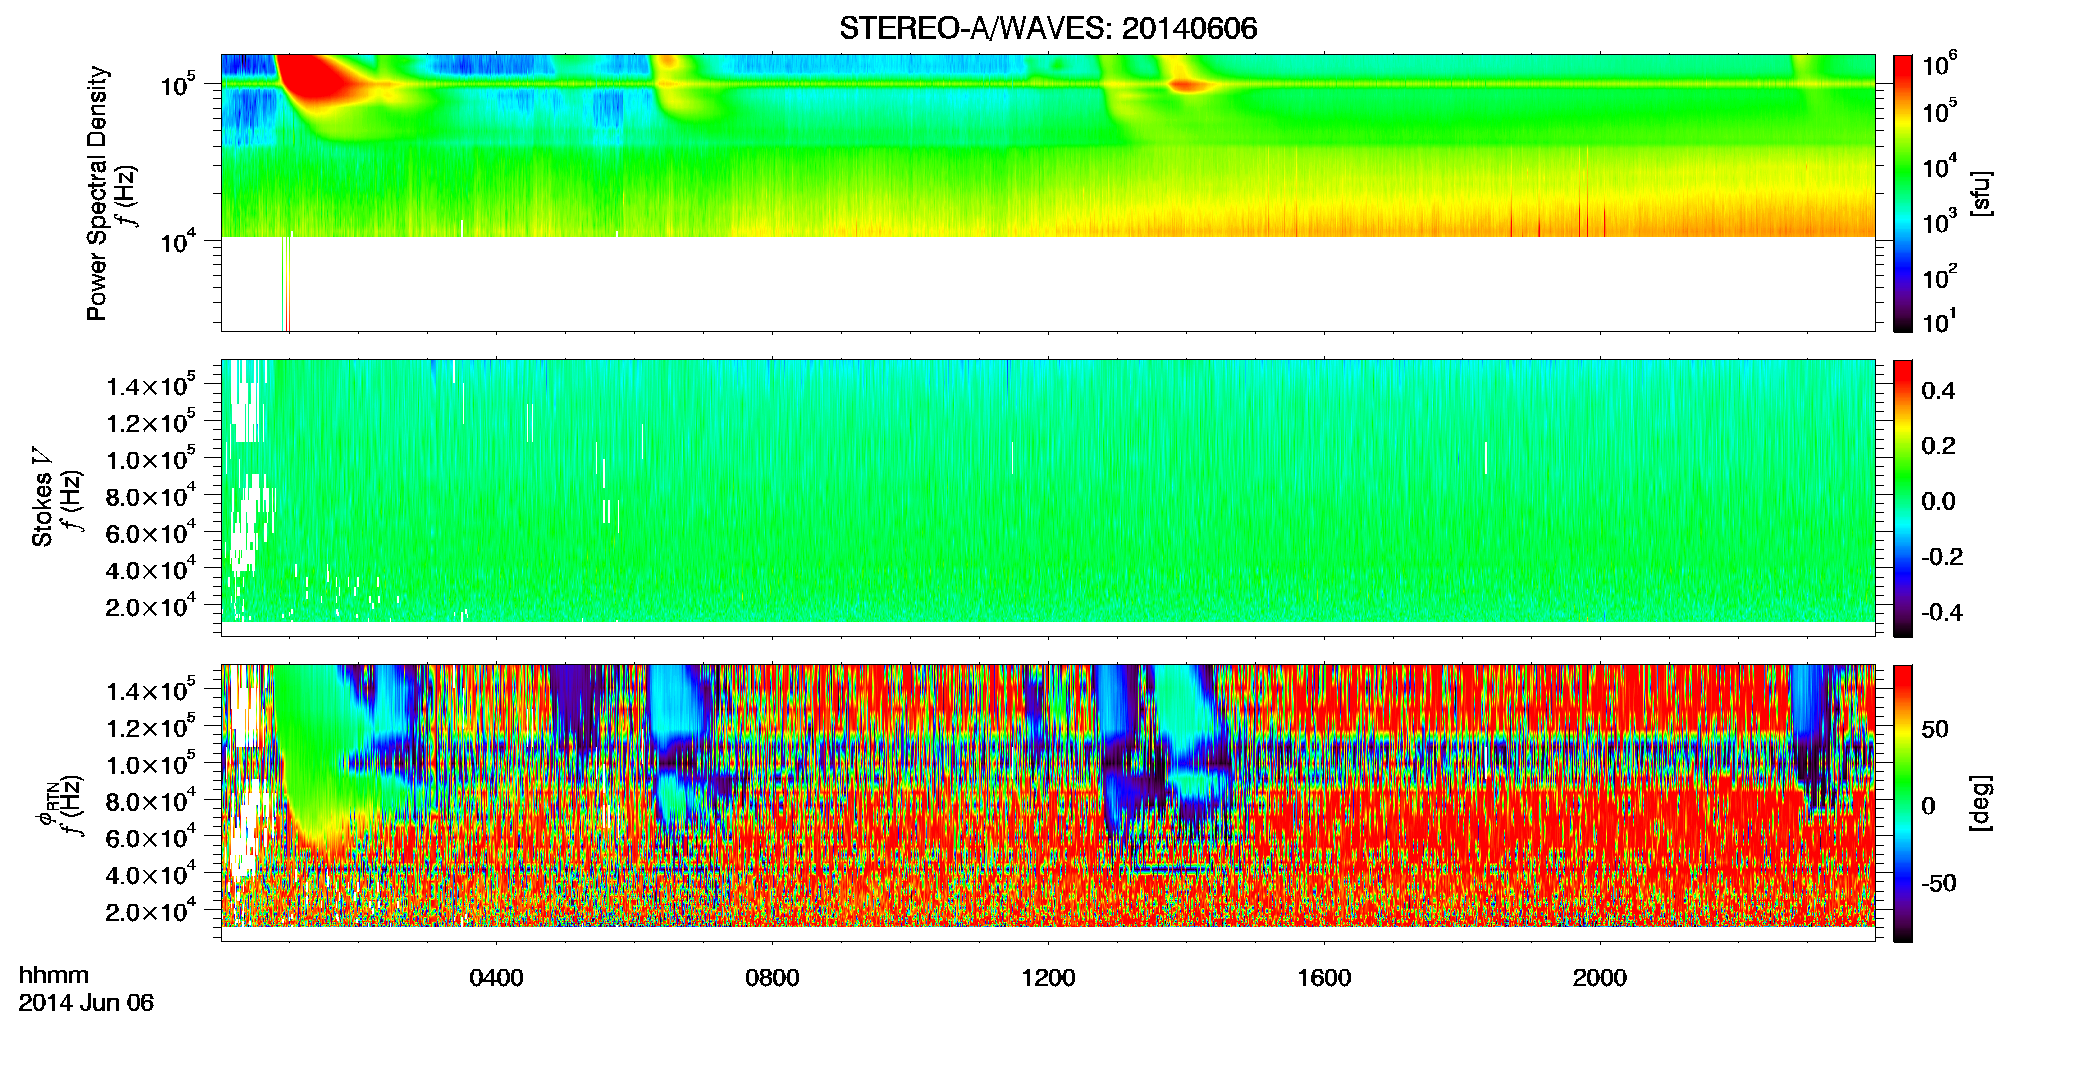
Task: Click the 0.4 label on Stokes colorbar
Action: (1938, 391)
